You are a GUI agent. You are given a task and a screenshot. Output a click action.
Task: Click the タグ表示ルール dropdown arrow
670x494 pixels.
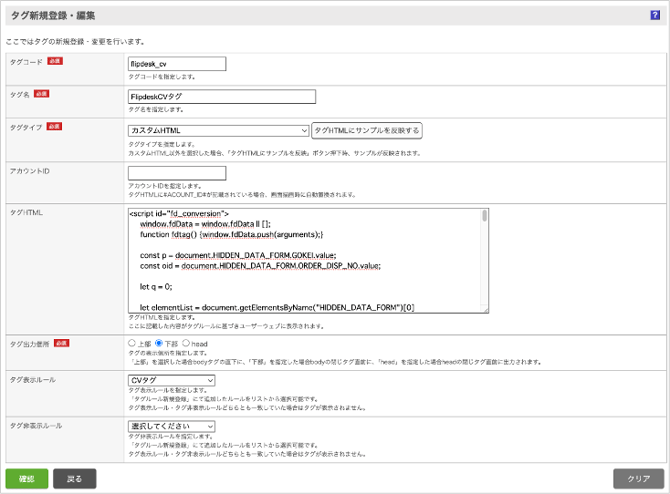pyautogui.click(x=209, y=380)
